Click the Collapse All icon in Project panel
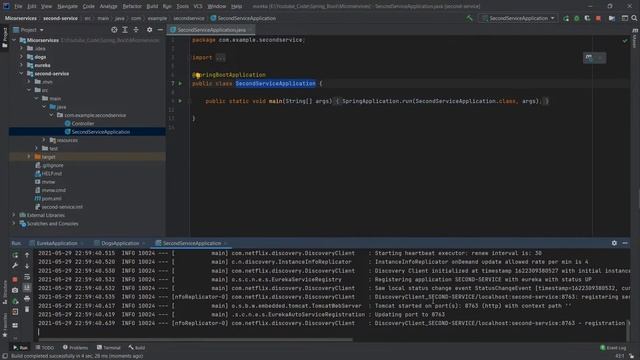This screenshot has height=360, width=640. pos(136,30)
